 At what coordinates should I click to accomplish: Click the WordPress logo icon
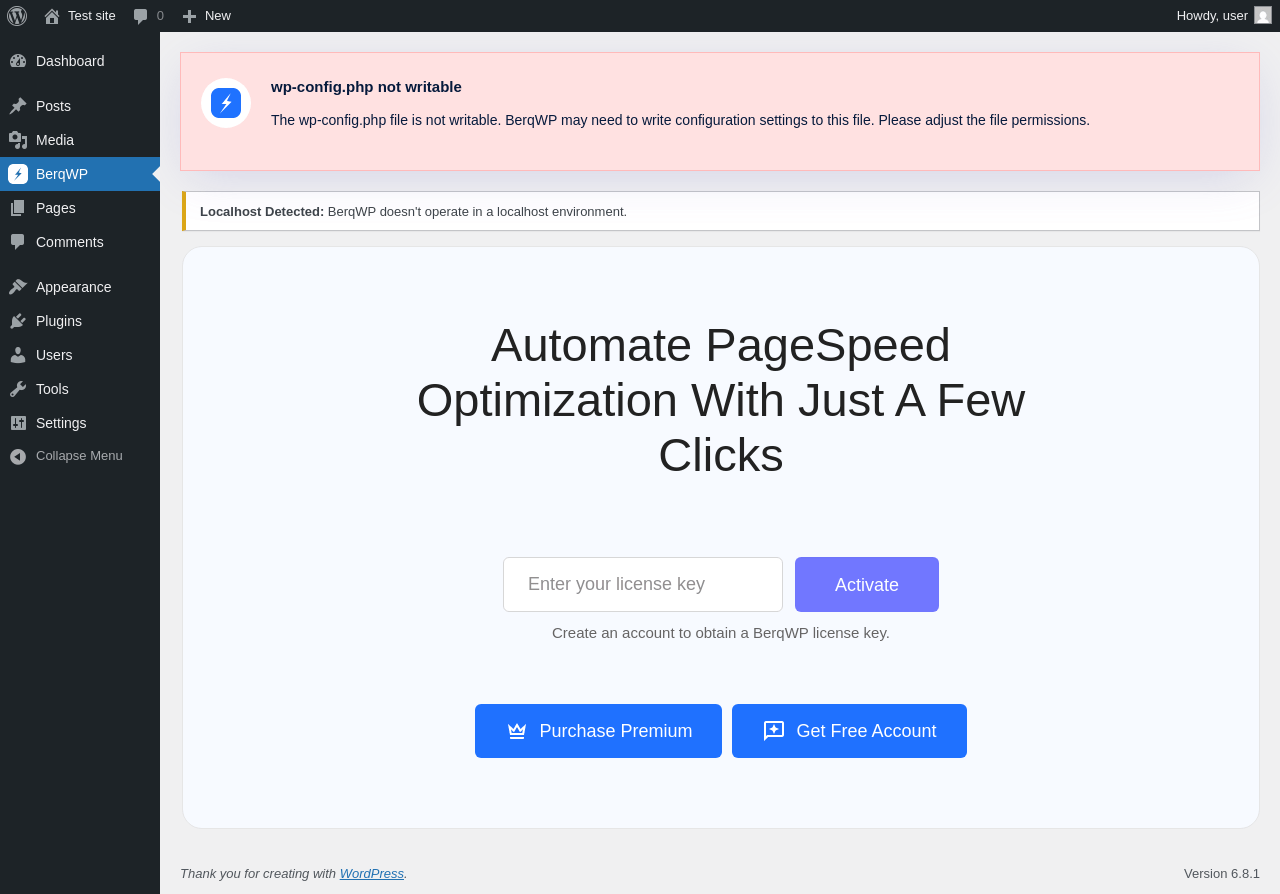pos(17,16)
